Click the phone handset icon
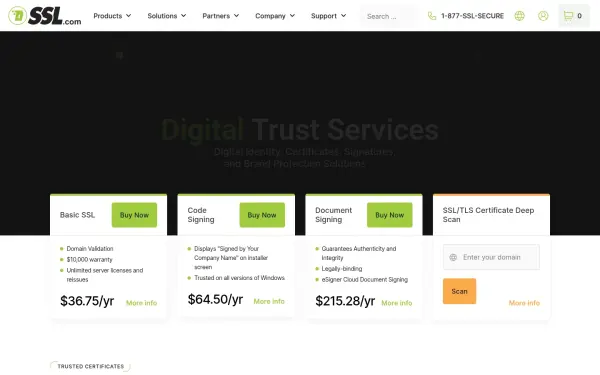This screenshot has width=600, height=375. click(x=432, y=16)
